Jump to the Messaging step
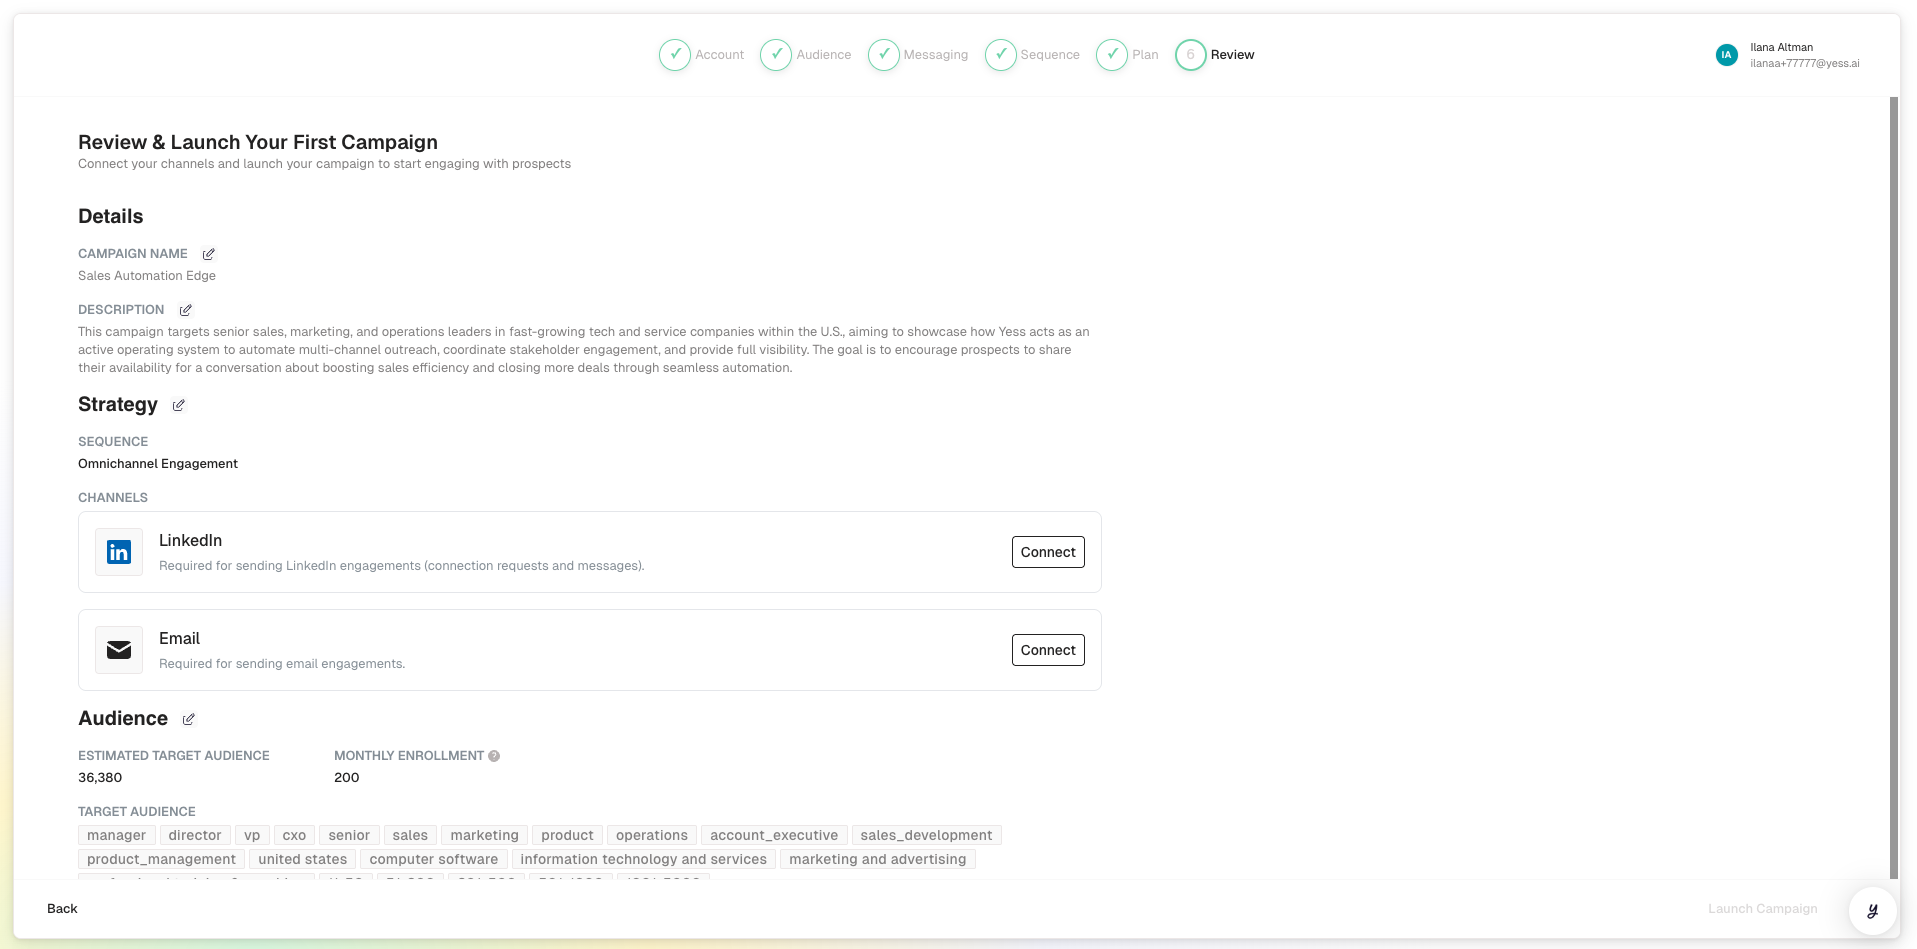 pos(918,55)
